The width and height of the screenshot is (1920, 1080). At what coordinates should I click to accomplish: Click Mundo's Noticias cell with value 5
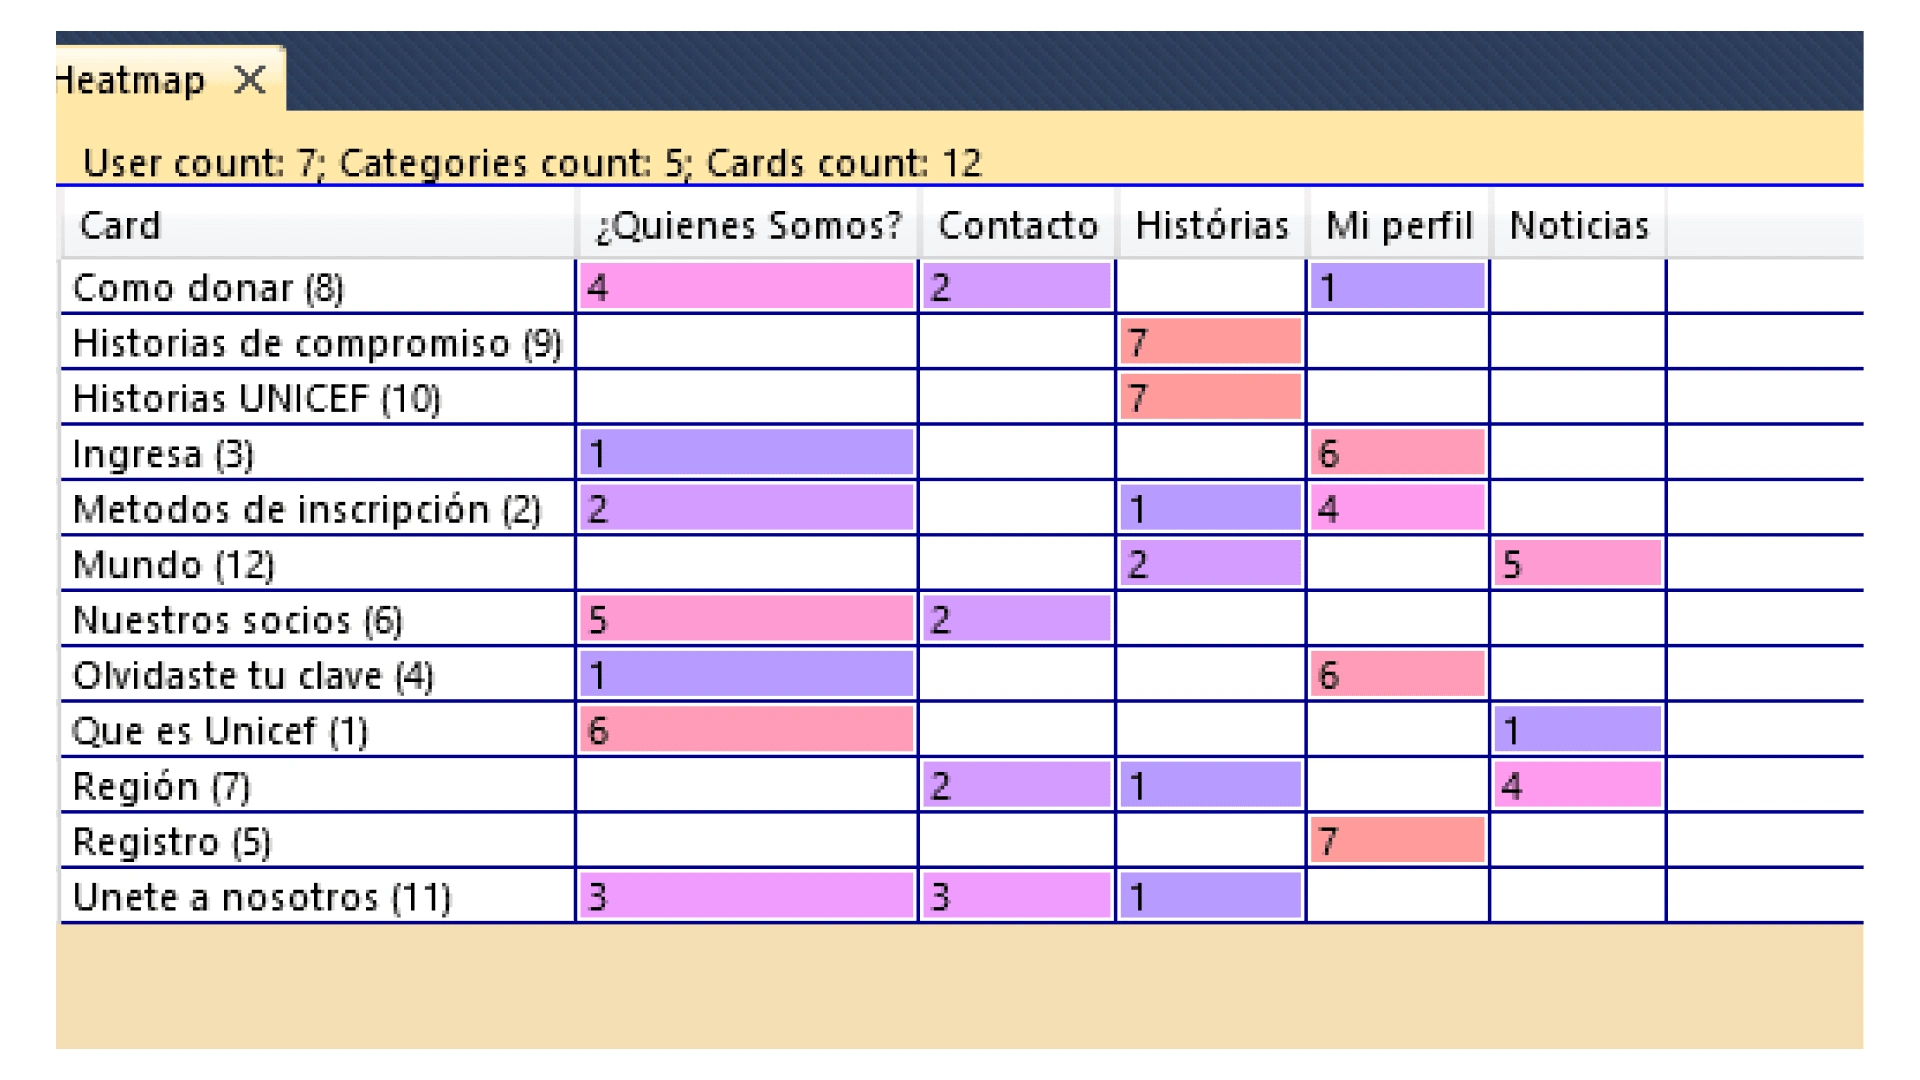click(1578, 565)
